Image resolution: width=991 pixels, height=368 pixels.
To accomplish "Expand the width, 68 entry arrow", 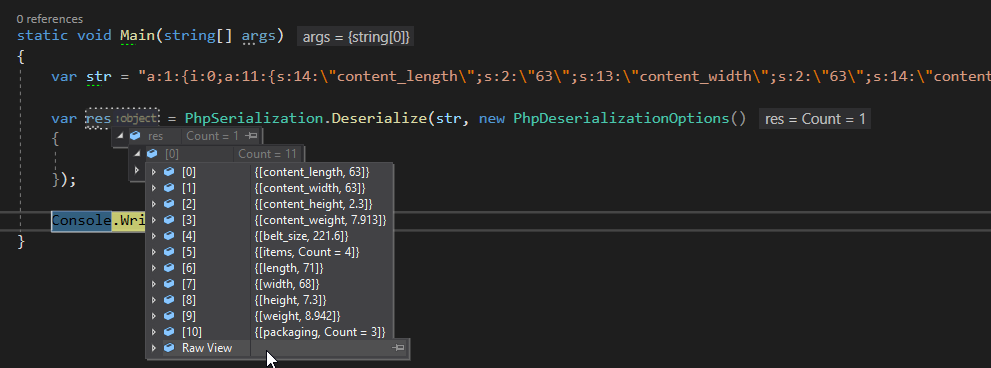I will click(x=154, y=284).
